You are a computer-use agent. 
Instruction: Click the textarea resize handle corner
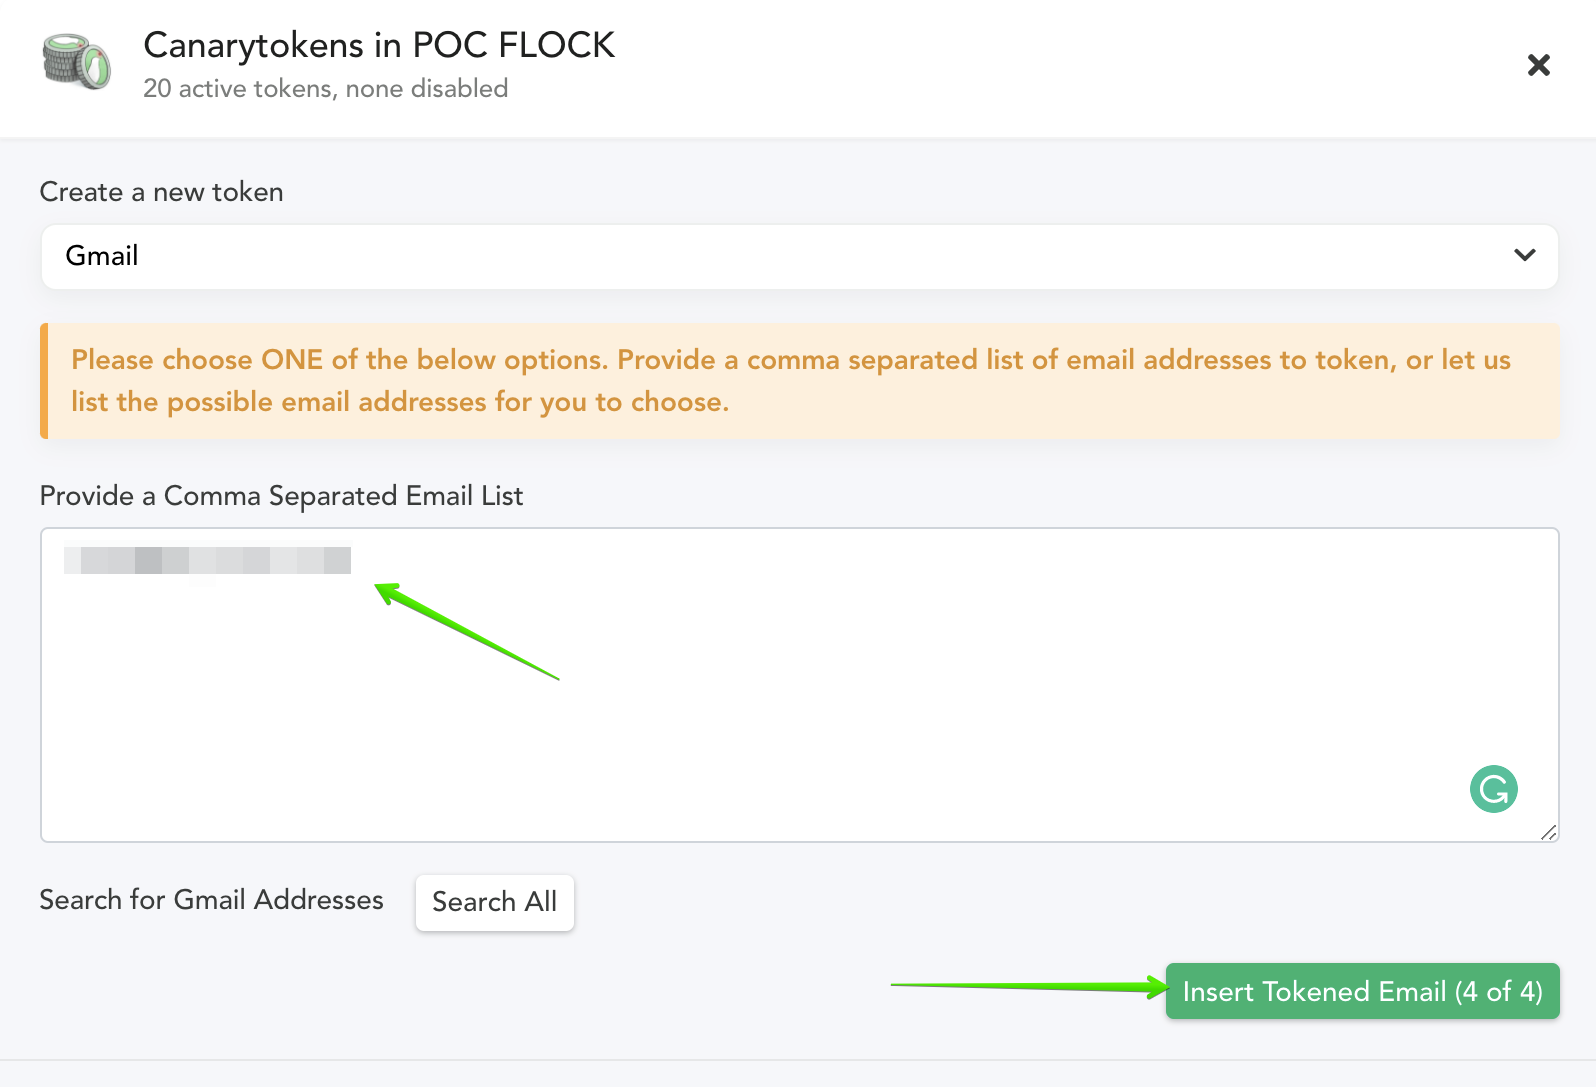1549,832
